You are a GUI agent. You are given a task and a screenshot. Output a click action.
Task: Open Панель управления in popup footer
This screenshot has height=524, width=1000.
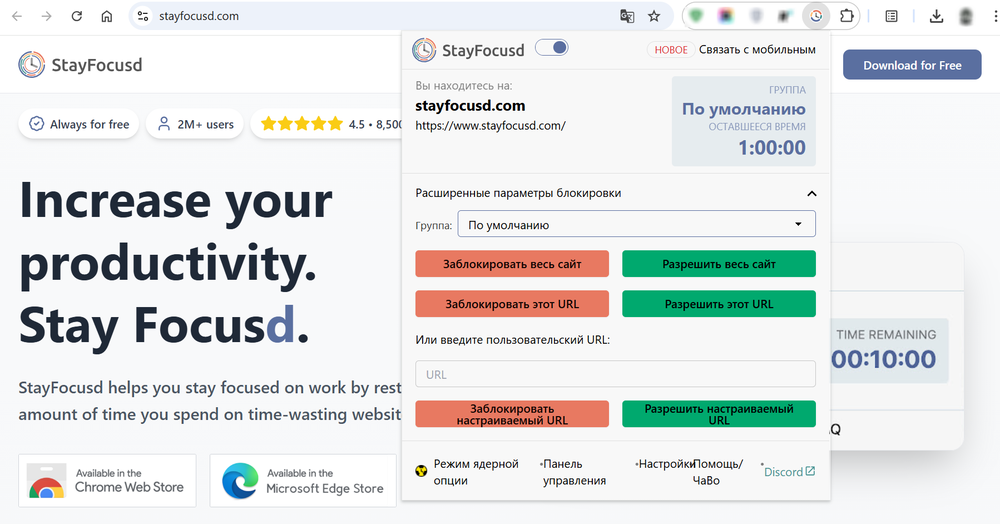coord(574,472)
